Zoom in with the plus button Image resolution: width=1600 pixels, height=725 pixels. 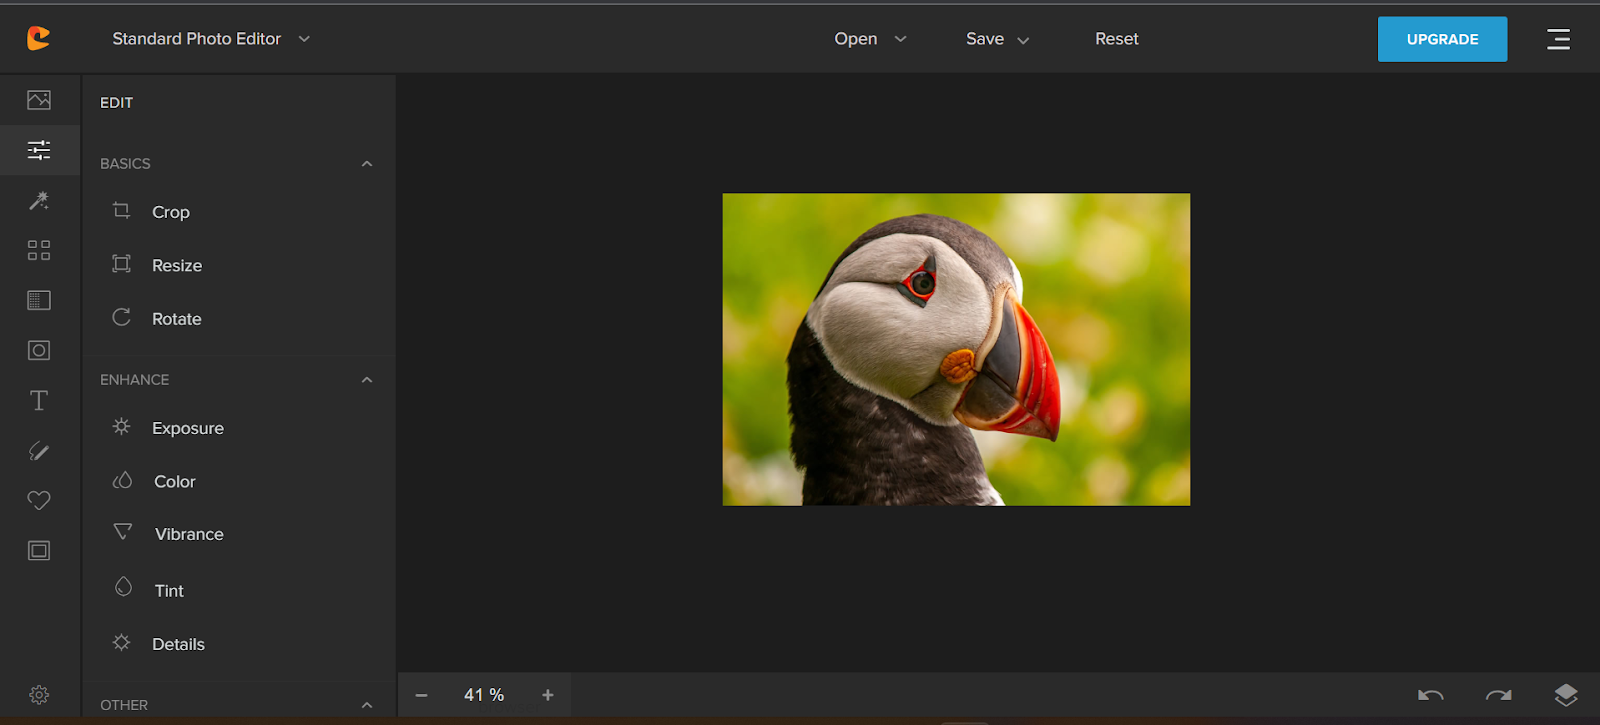[x=548, y=695]
